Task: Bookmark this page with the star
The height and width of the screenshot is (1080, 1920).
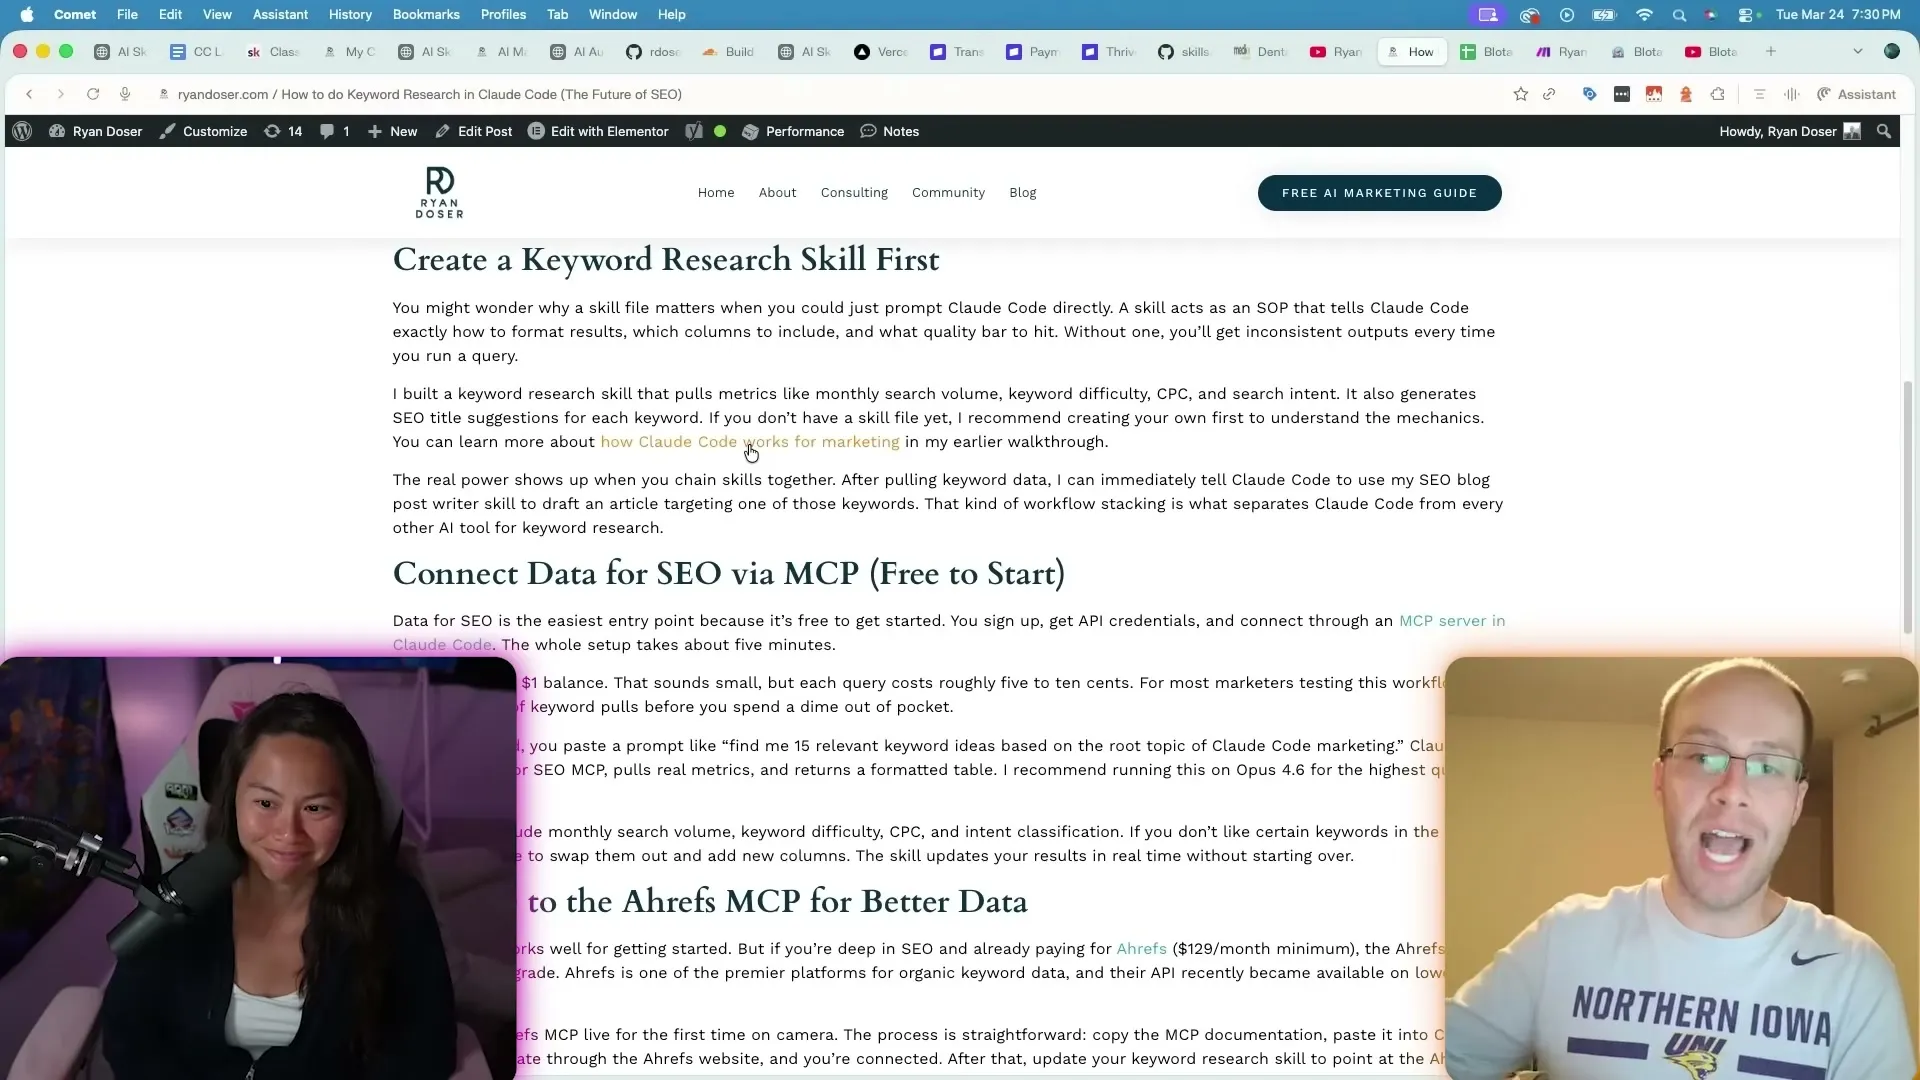Action: pos(1521,94)
